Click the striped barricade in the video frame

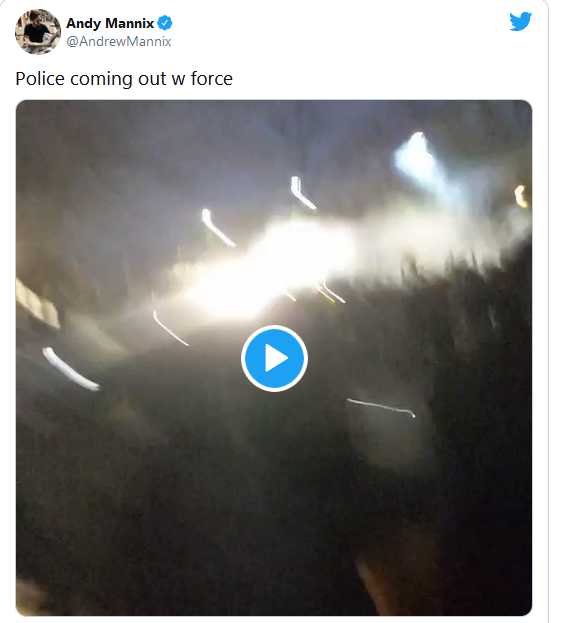[x=37, y=304]
